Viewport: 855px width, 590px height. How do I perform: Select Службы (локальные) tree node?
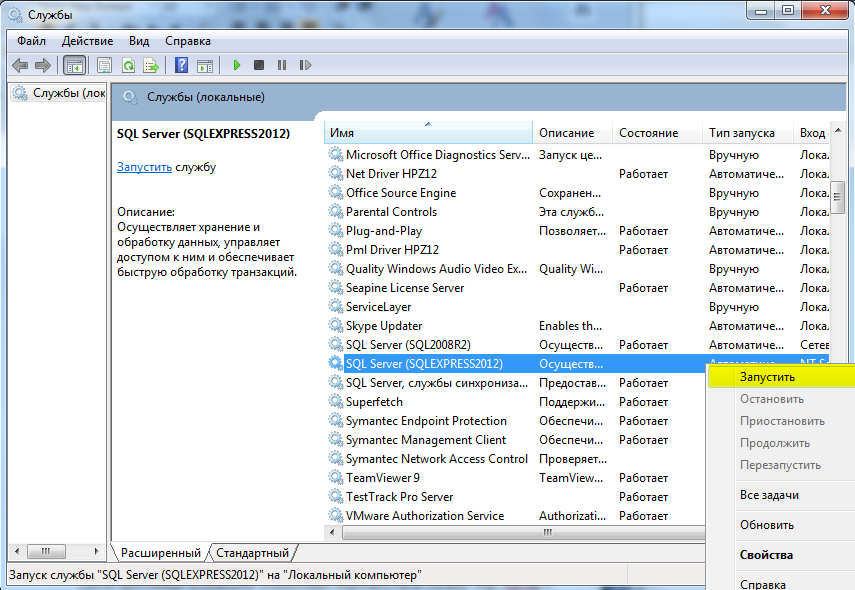59,93
